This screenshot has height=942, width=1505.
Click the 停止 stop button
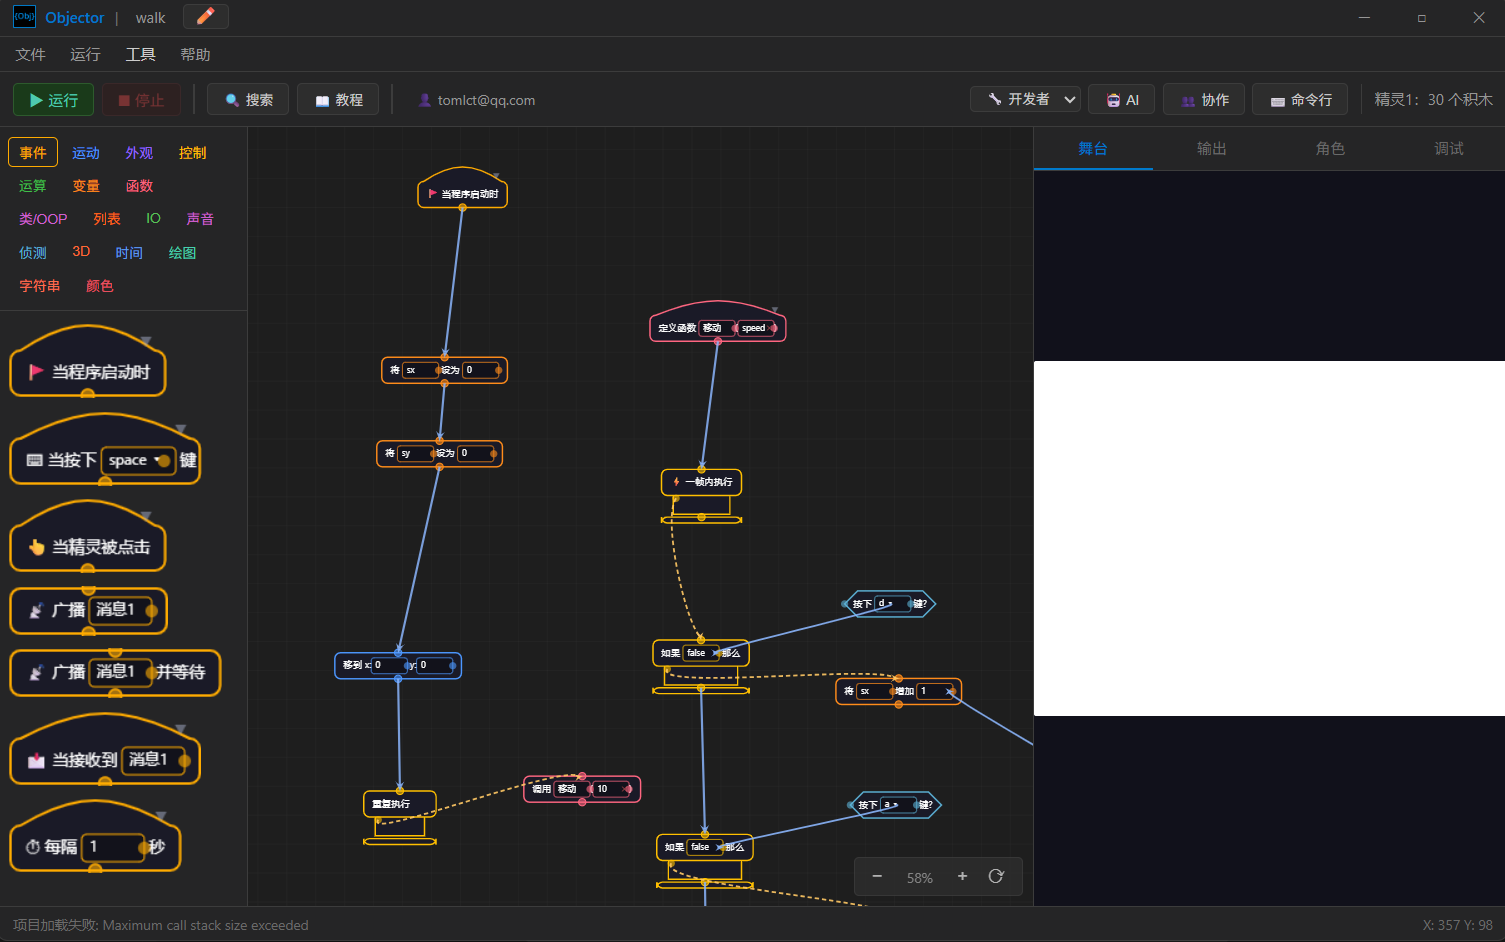coord(141,100)
